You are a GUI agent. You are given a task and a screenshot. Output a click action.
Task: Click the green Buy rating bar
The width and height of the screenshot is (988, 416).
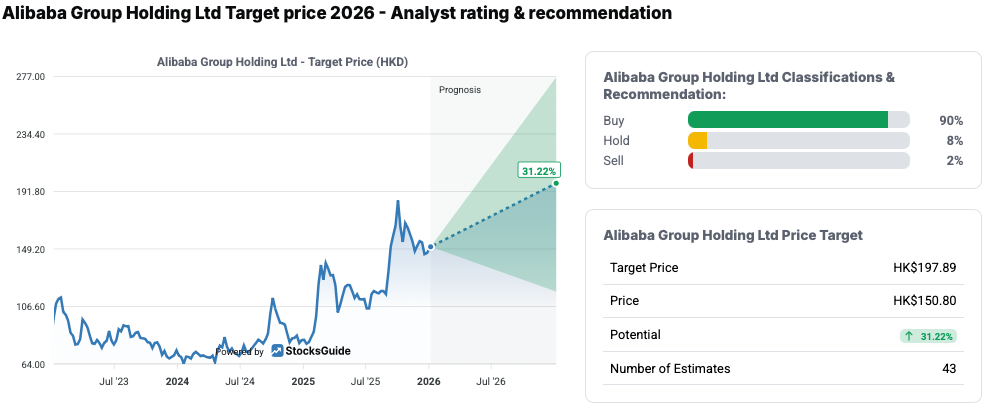pyautogui.click(x=788, y=120)
